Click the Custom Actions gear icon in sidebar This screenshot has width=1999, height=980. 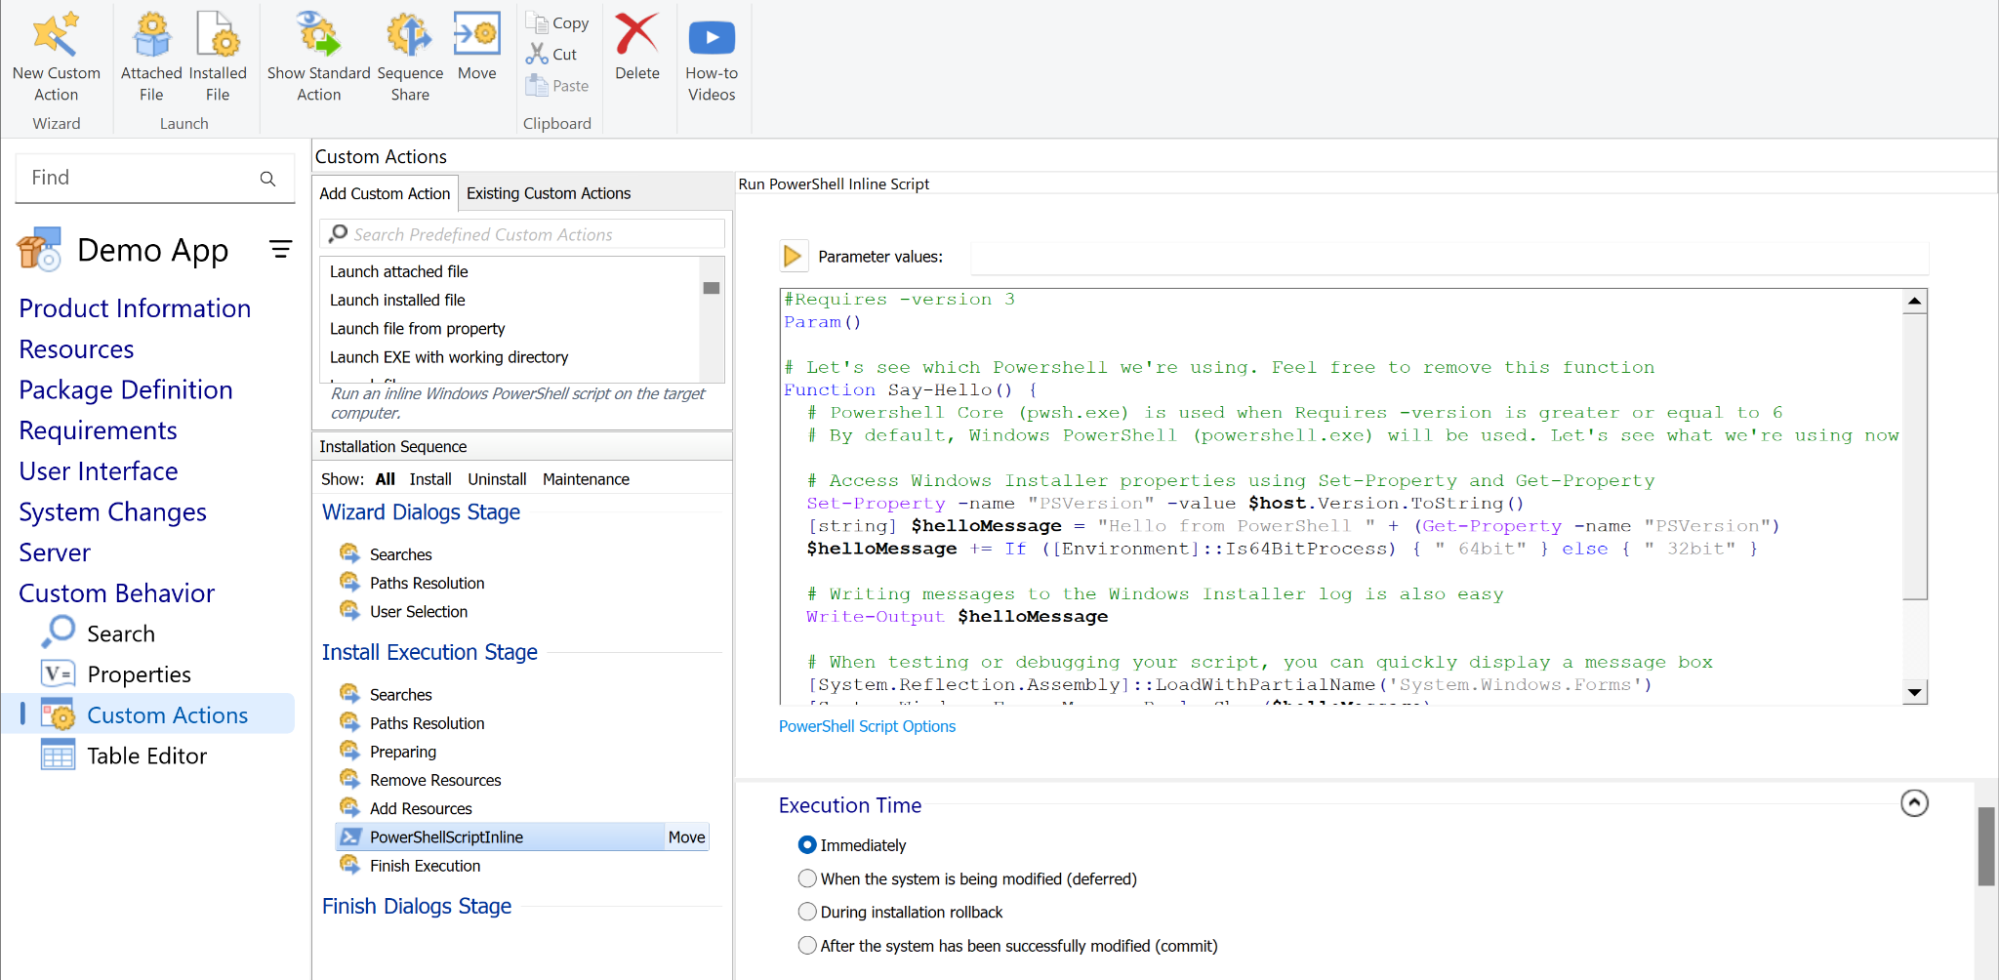58,714
